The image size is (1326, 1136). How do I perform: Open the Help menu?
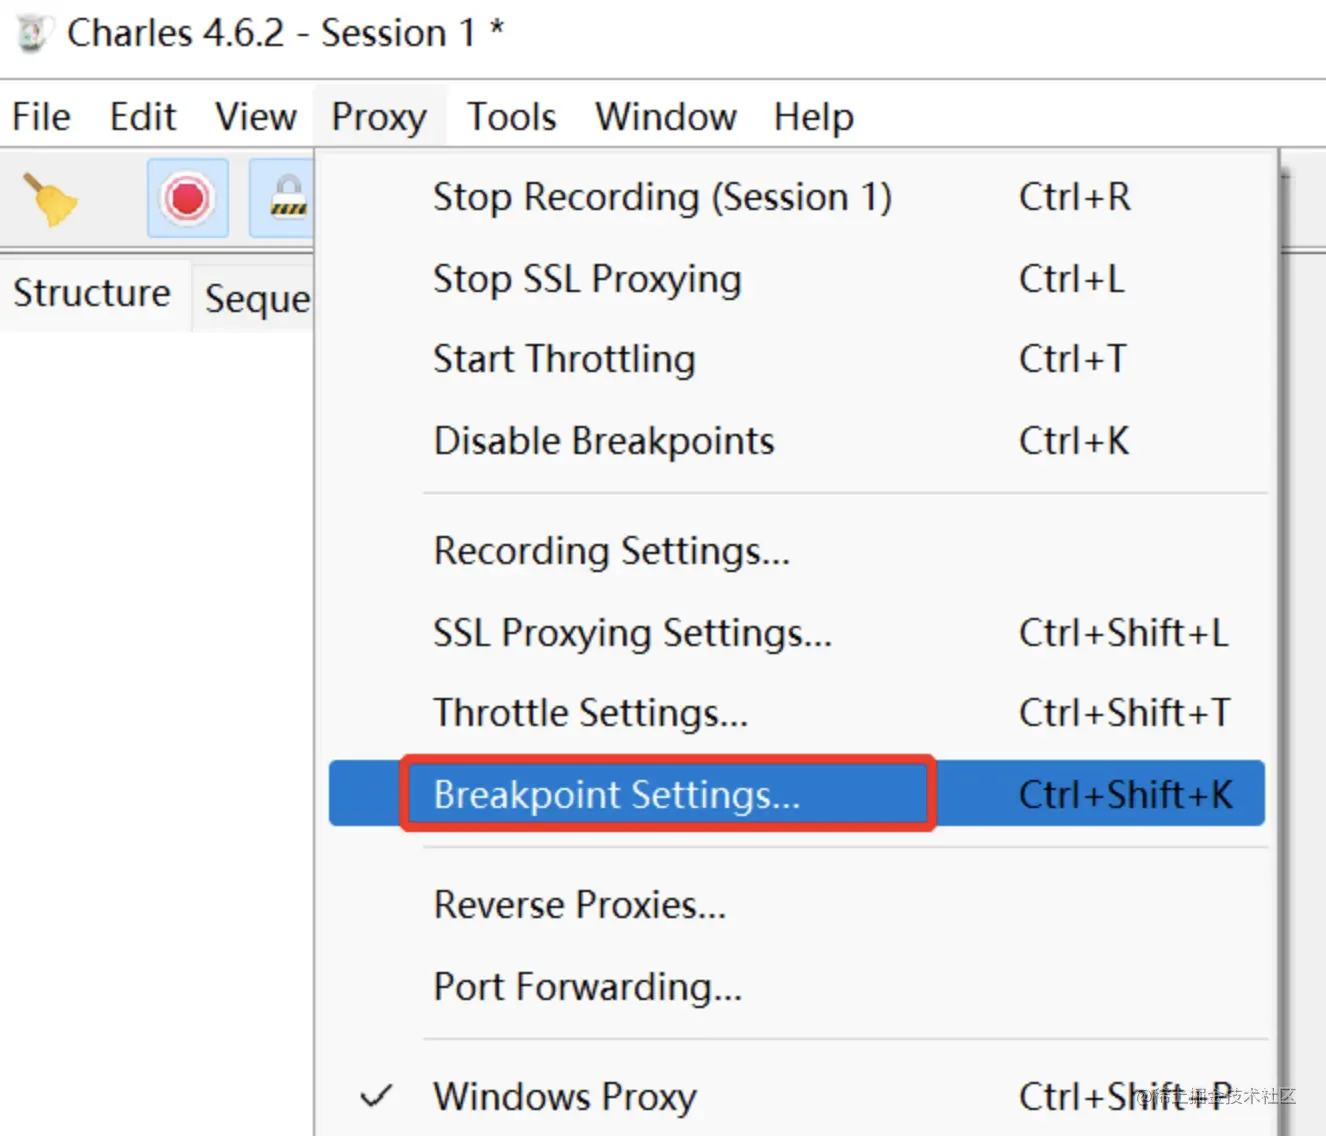point(814,117)
